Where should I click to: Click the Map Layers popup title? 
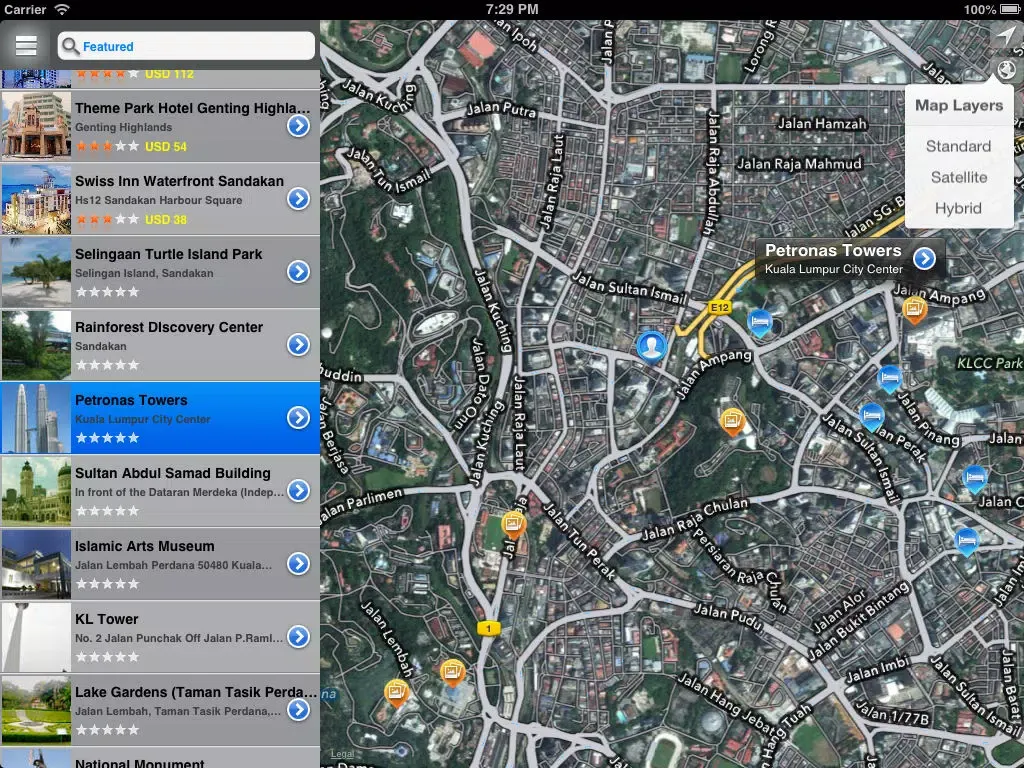click(959, 105)
